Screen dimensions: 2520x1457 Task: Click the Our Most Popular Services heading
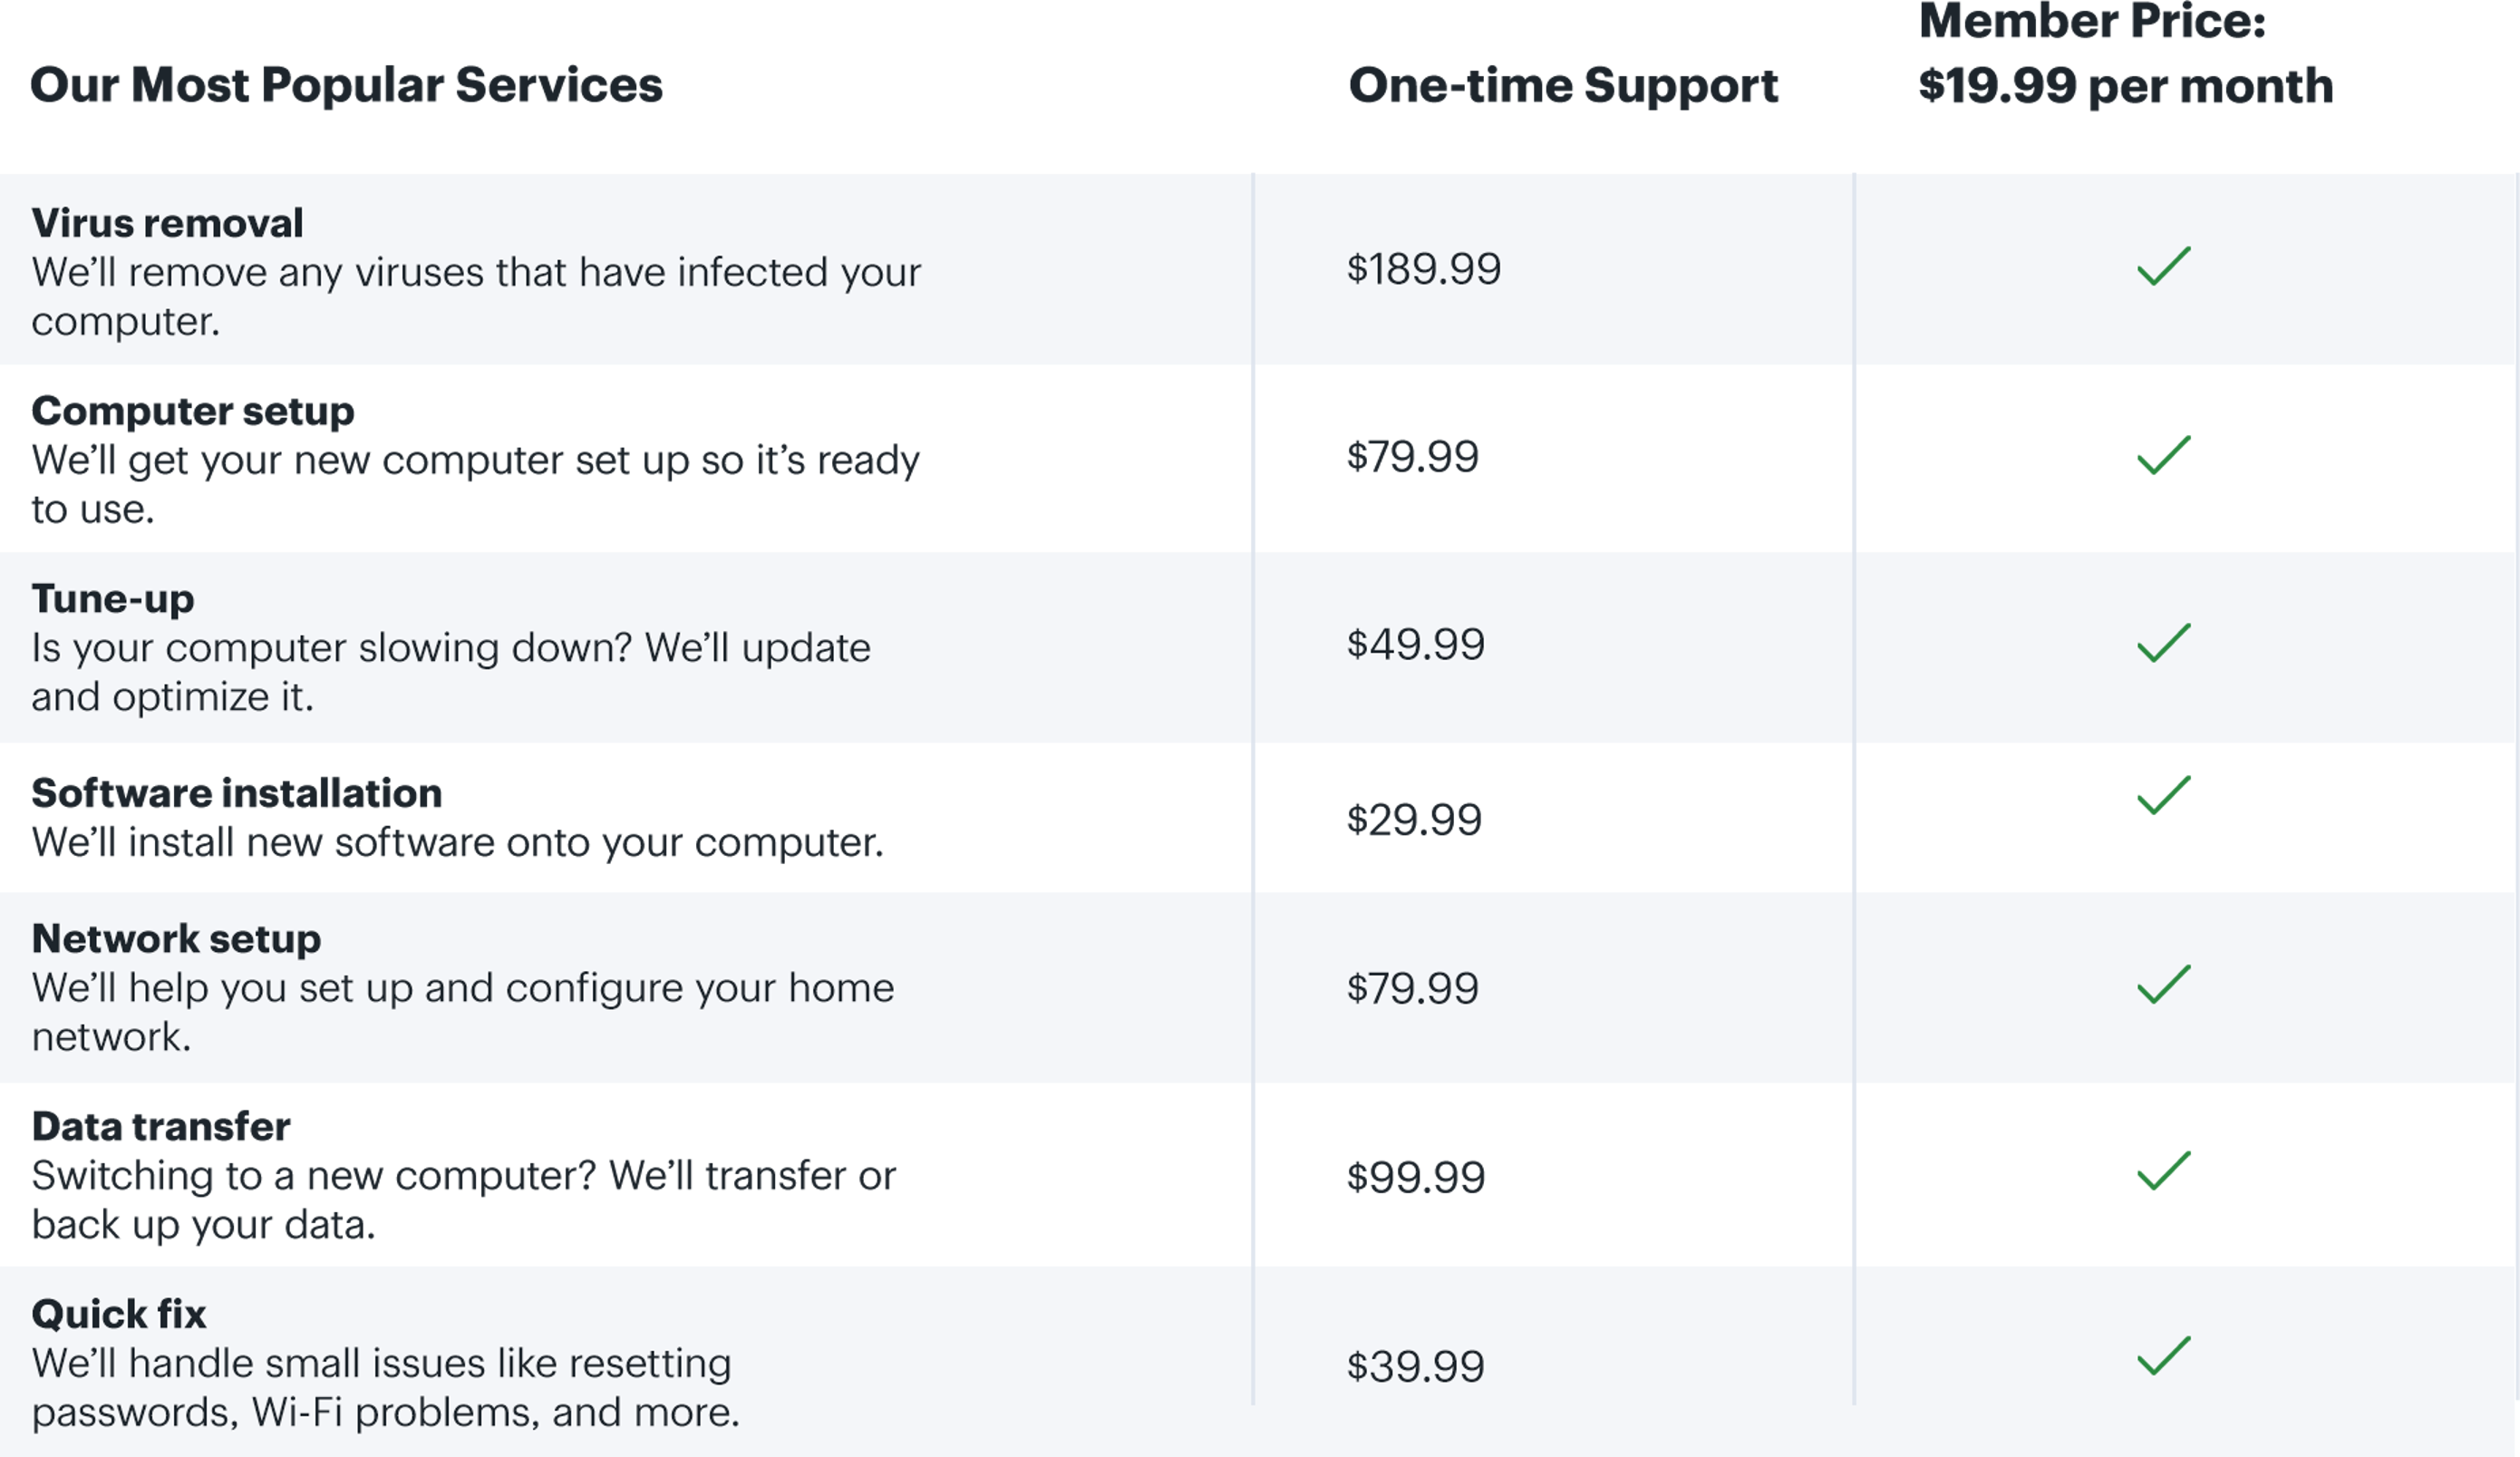pos(346,86)
